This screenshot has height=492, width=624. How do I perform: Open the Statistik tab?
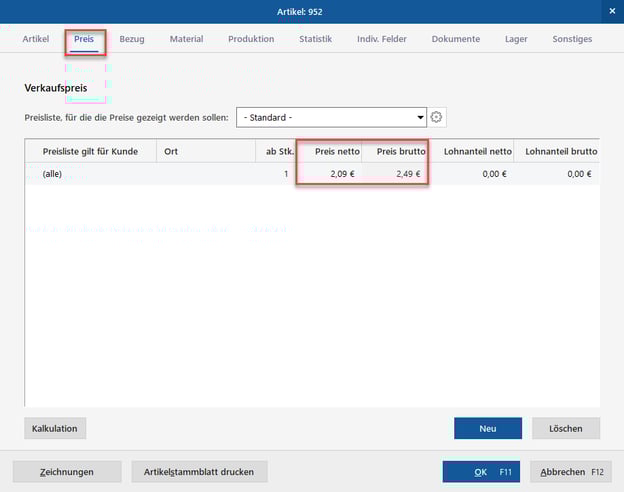tap(315, 39)
